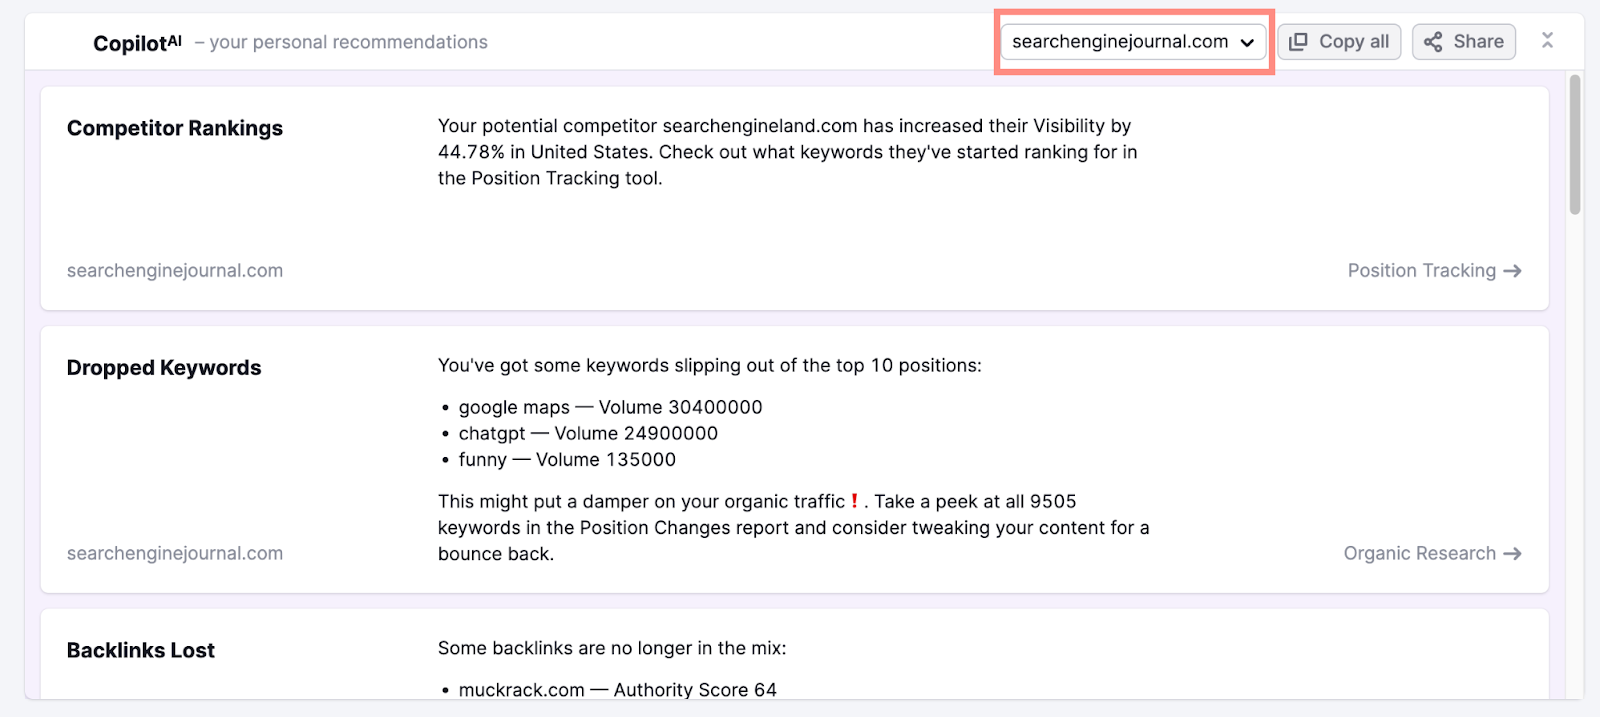Click the copy icon in Copy all

click(1298, 42)
